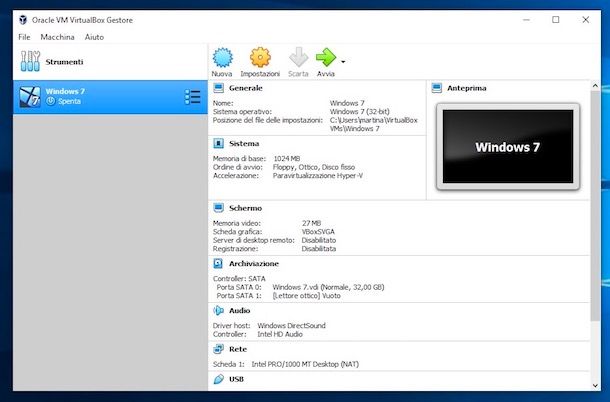
Task: Open the Aiuto menu
Action: 94,37
